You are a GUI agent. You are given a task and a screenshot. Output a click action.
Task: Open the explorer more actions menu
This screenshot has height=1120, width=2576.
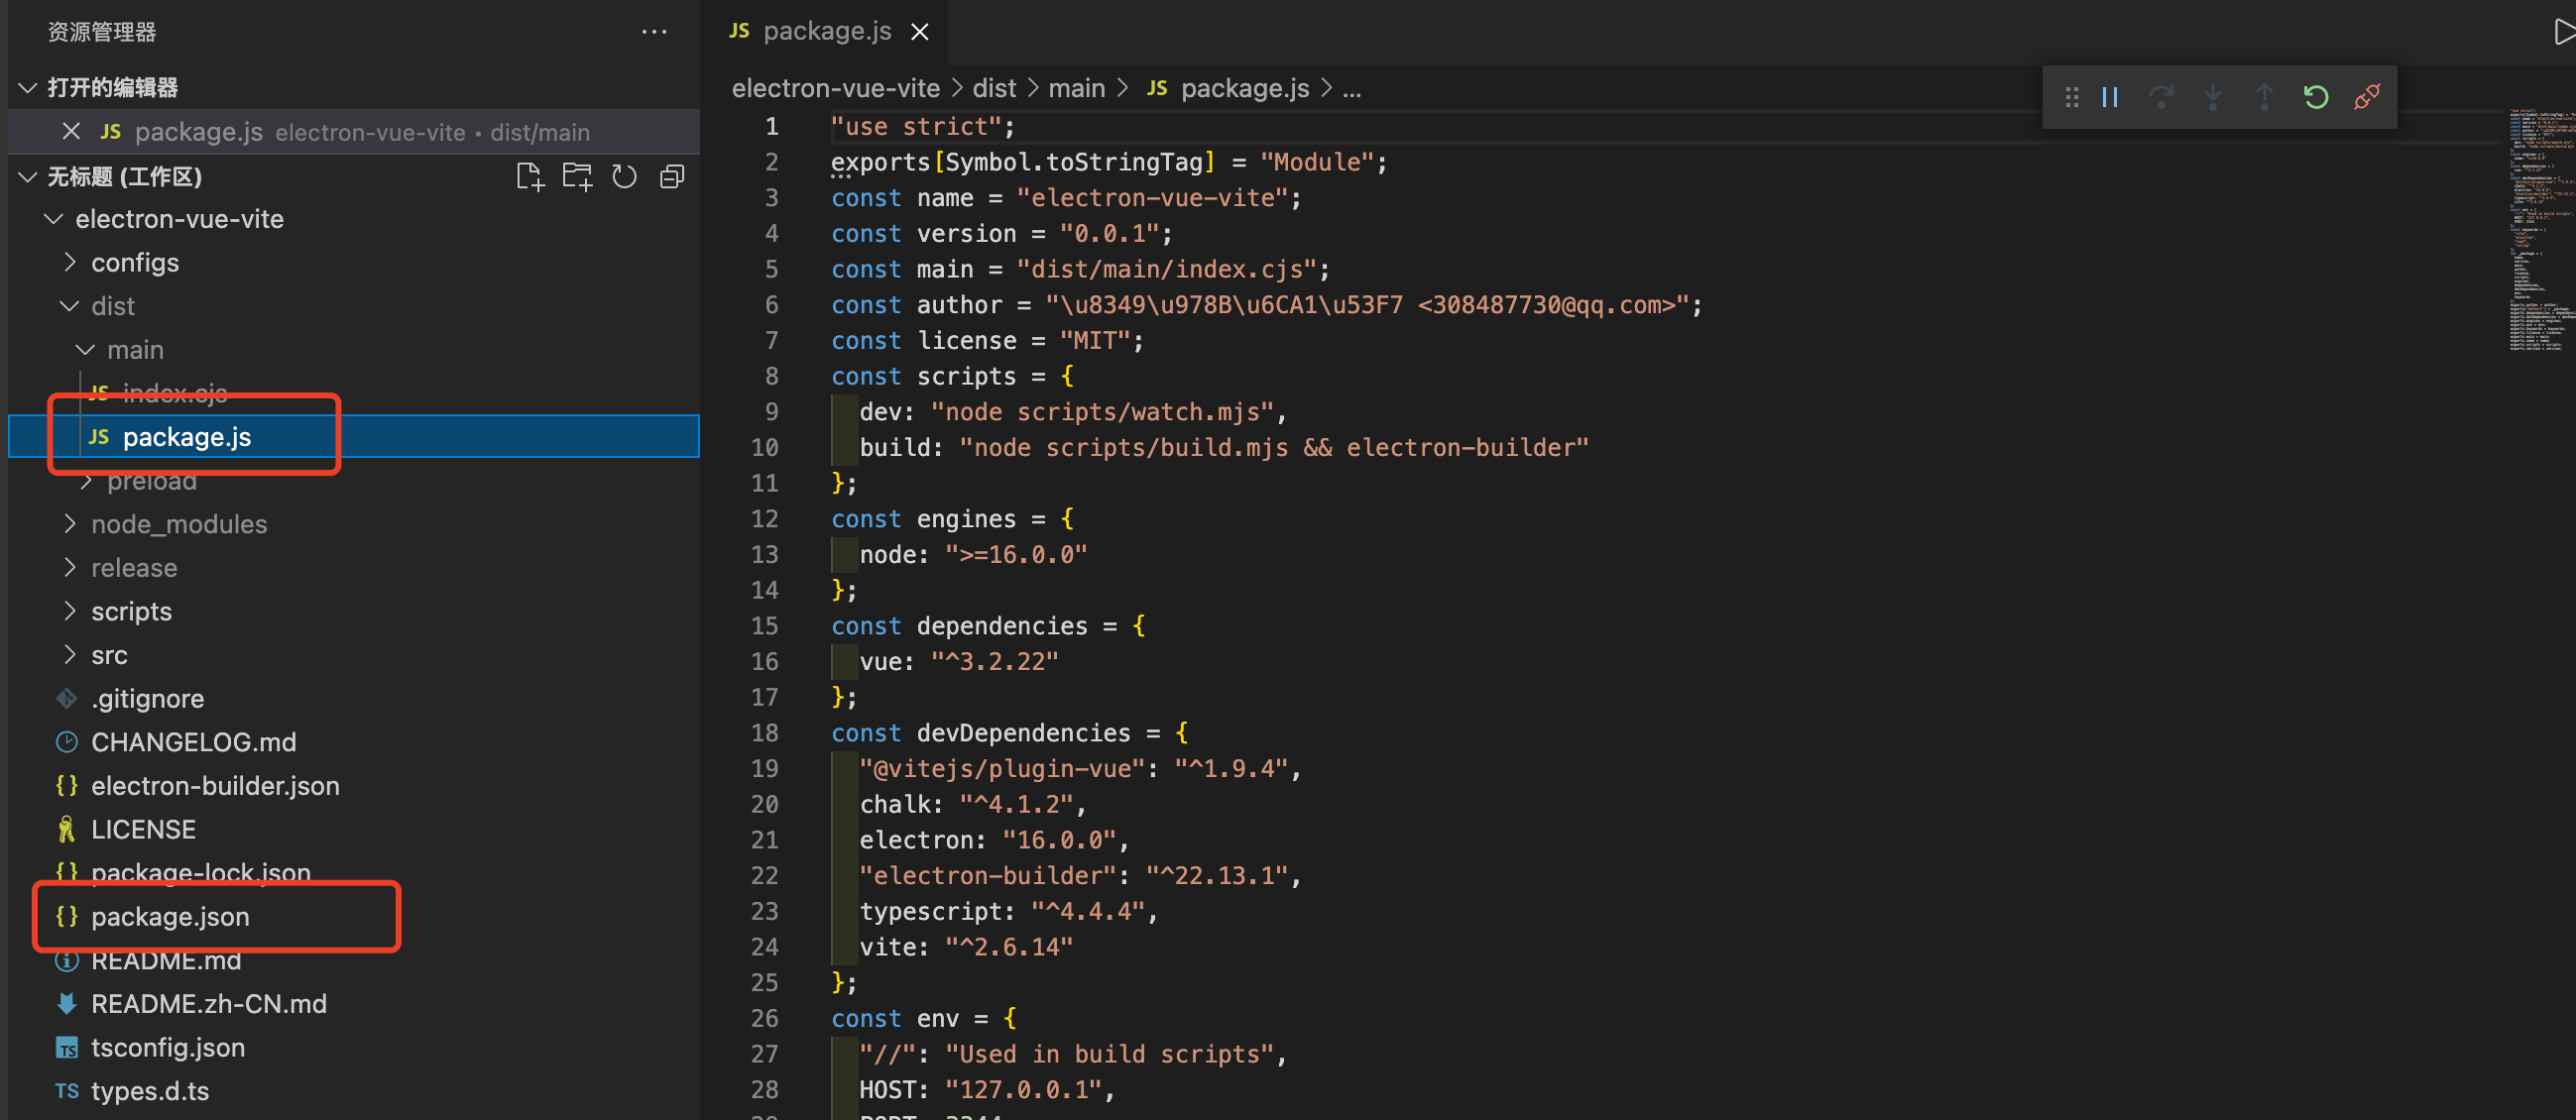(x=654, y=31)
